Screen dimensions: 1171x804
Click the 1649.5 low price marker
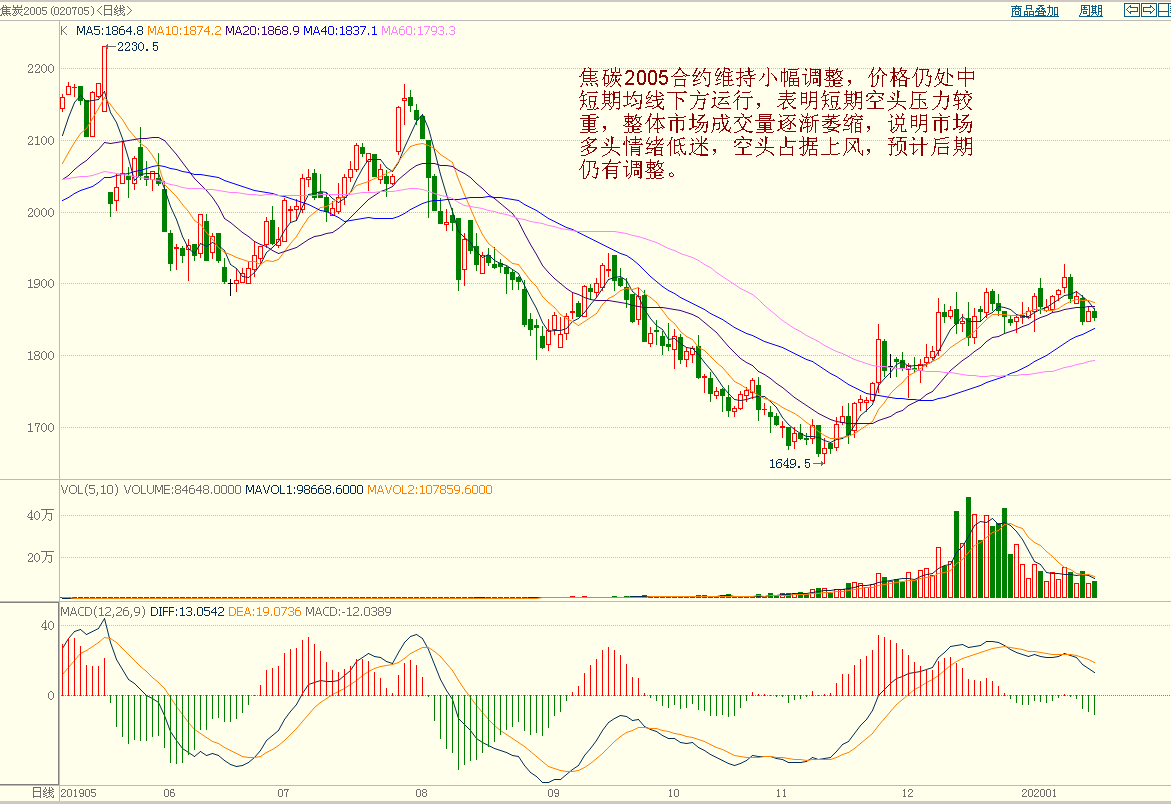coord(789,464)
